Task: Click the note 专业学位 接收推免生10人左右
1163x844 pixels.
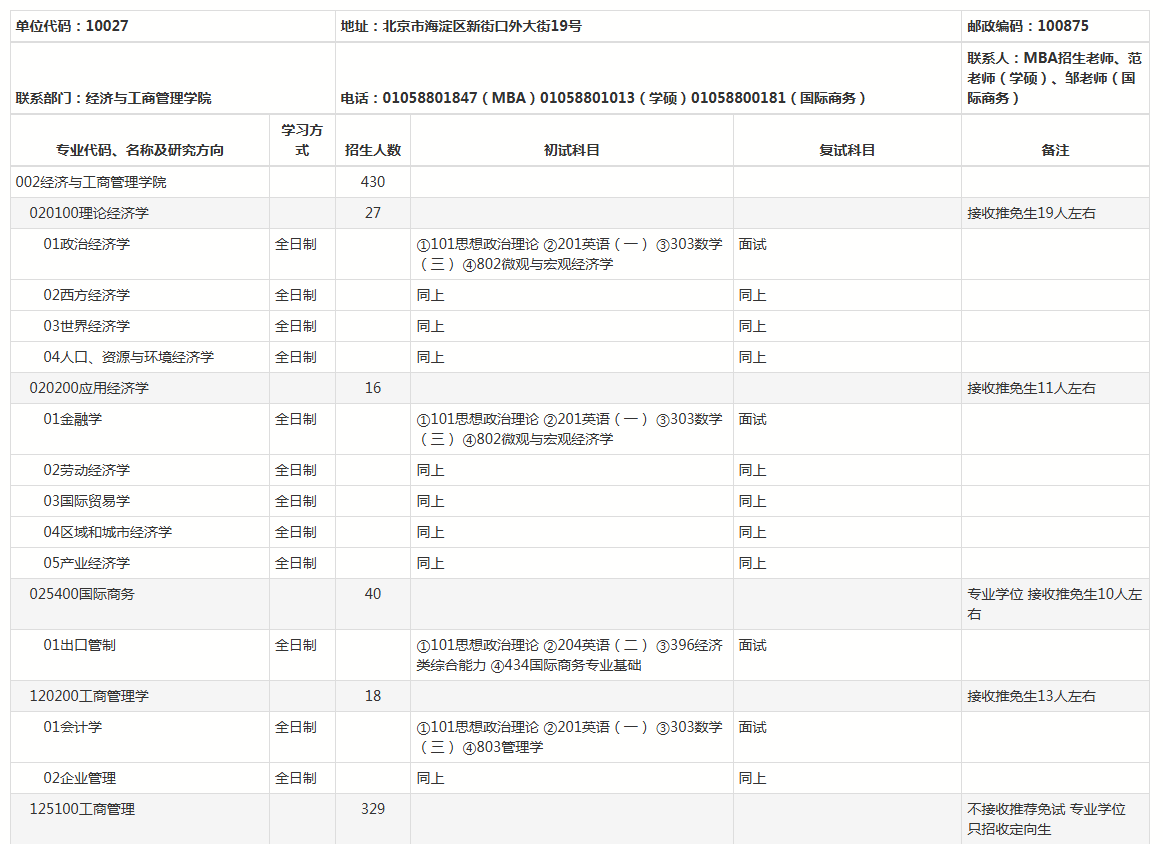Action: 1054,604
